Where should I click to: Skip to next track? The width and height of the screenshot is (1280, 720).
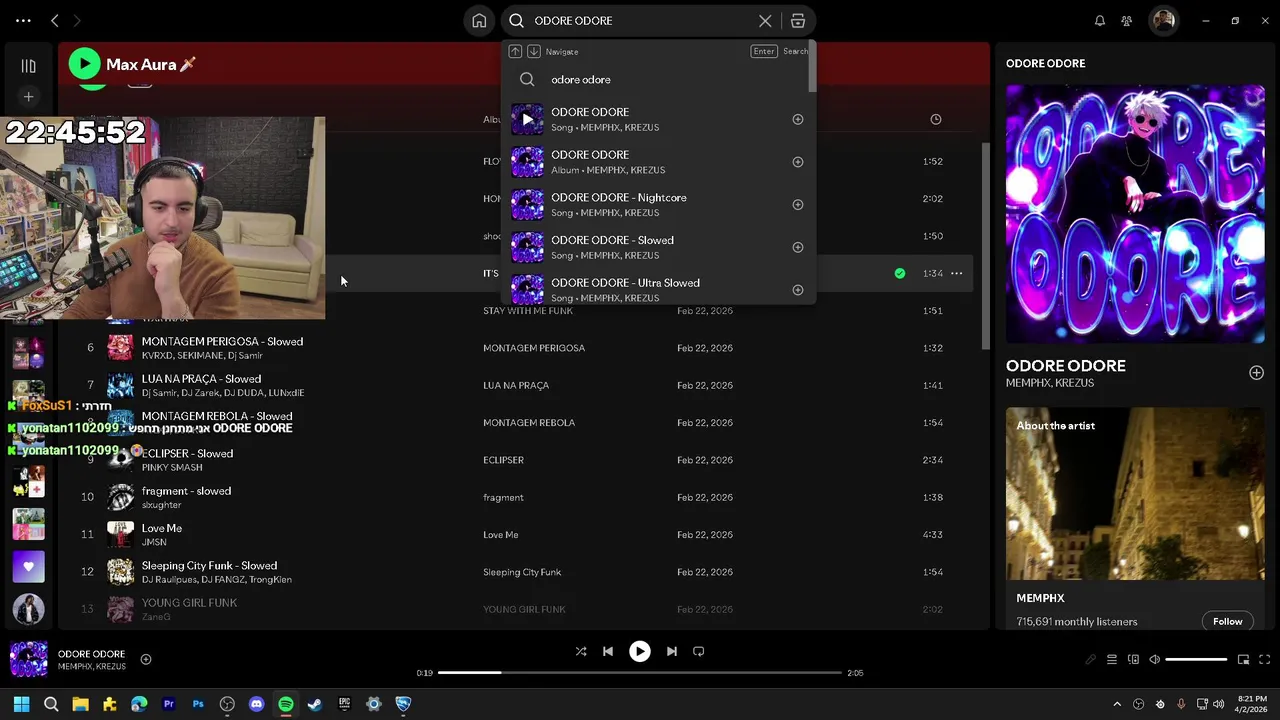pyautogui.click(x=672, y=651)
